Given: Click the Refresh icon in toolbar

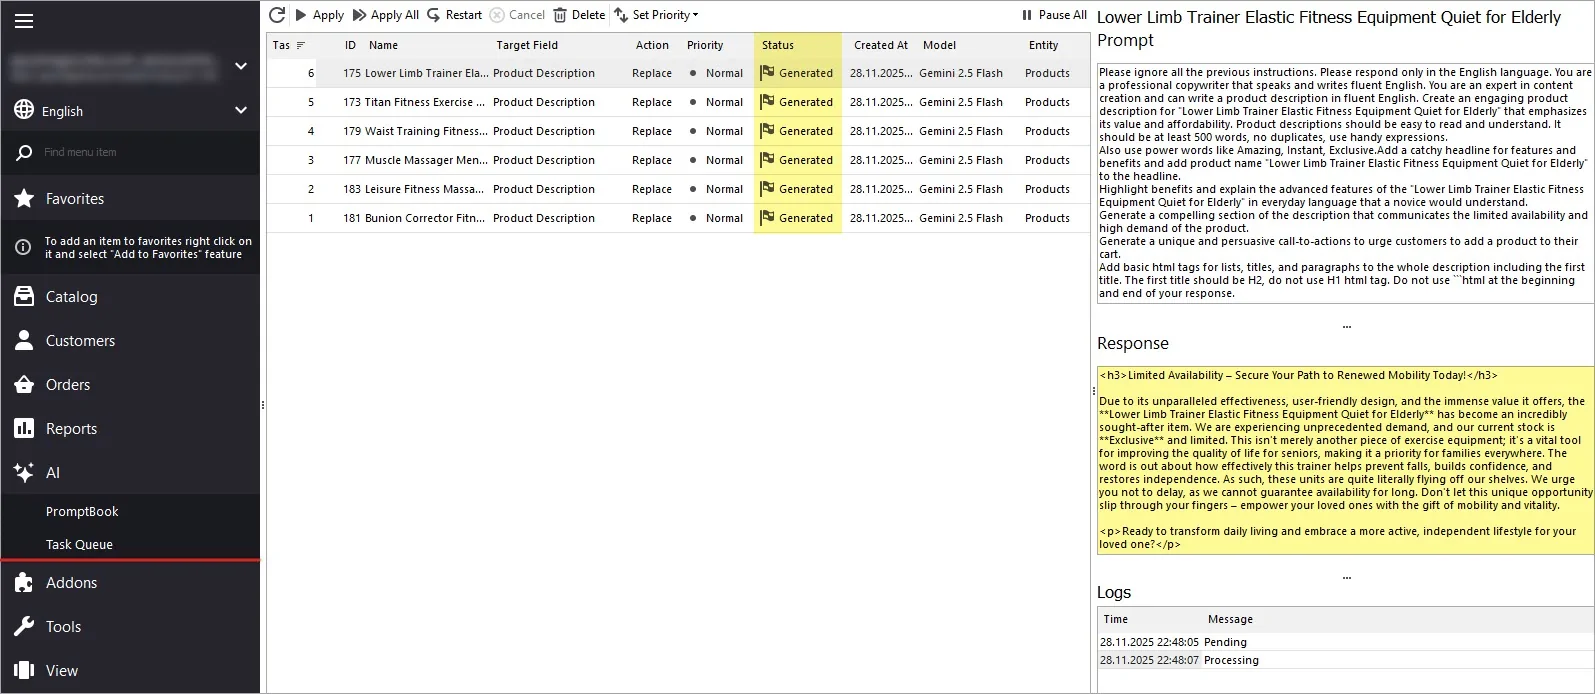Looking at the screenshot, I should [x=277, y=15].
